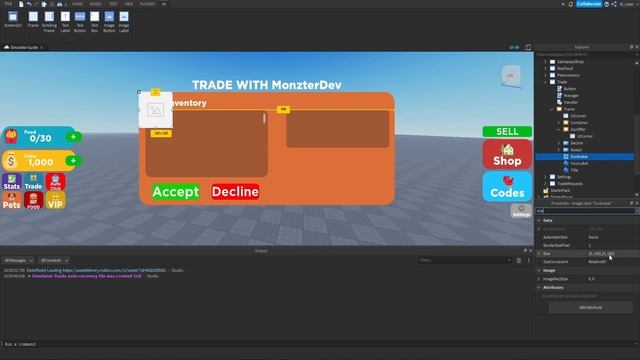Screen dimensions: 640x360
Task: Switch to the MODEL ribbon tab
Action: [x=95, y=4]
